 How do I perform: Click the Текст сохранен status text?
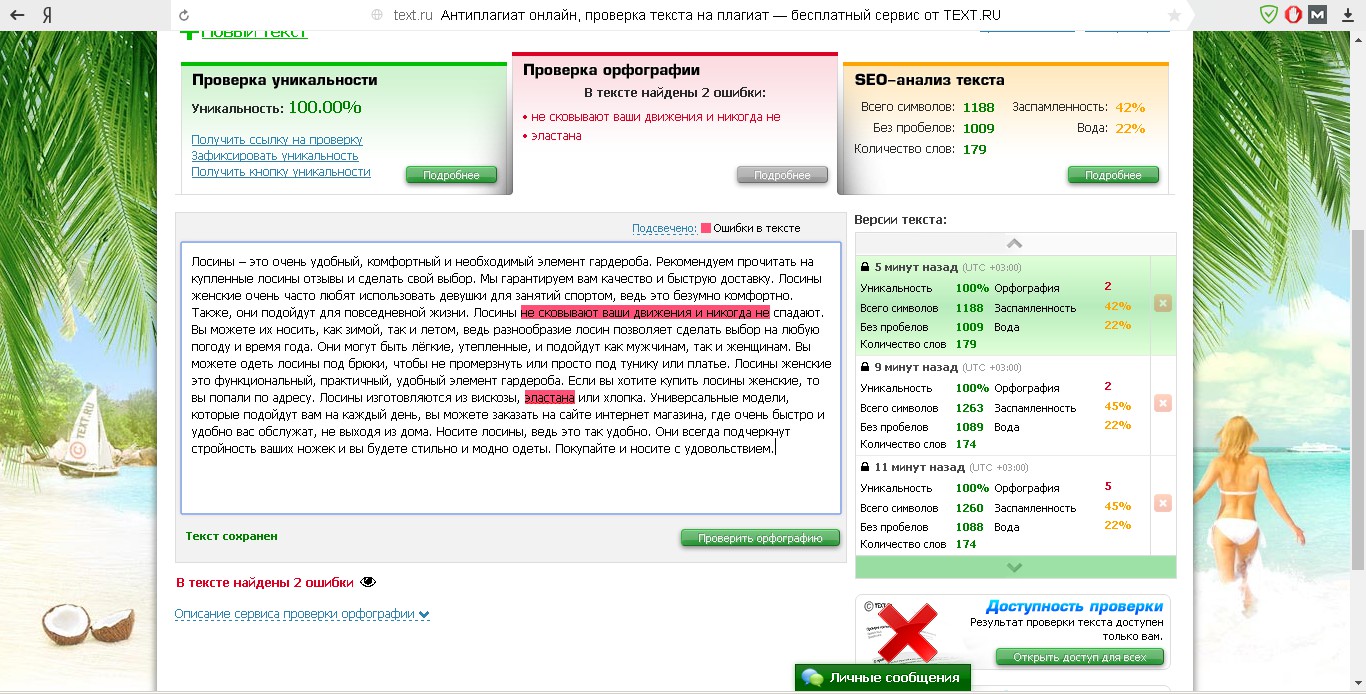coord(232,536)
